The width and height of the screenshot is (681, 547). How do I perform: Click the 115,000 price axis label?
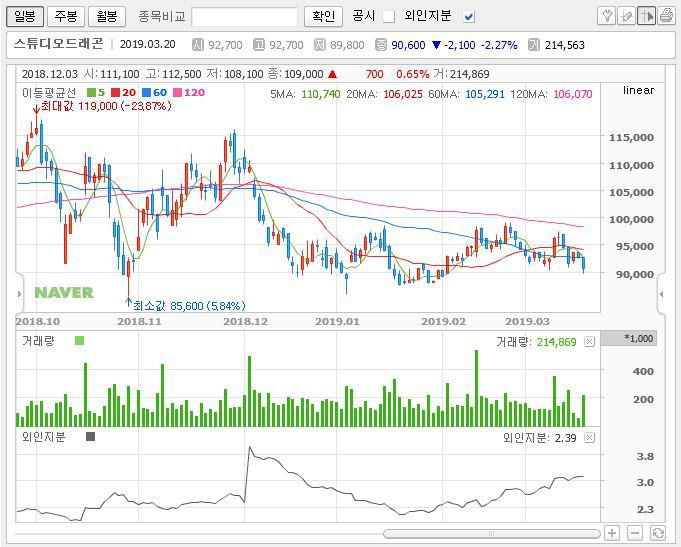click(631, 138)
